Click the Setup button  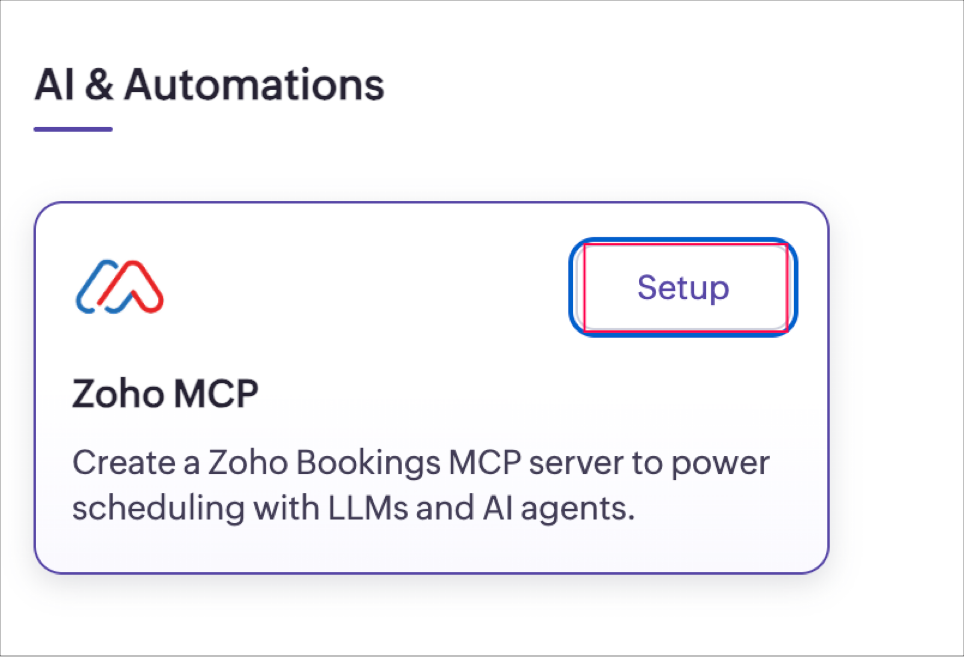[683, 288]
